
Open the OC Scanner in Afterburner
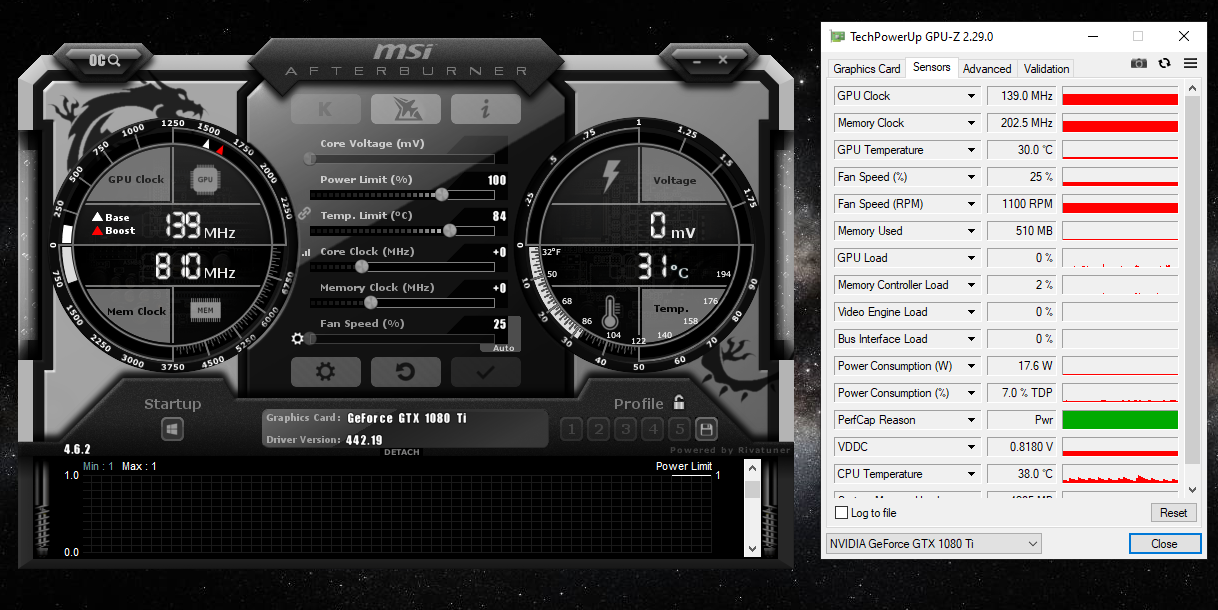(104, 61)
